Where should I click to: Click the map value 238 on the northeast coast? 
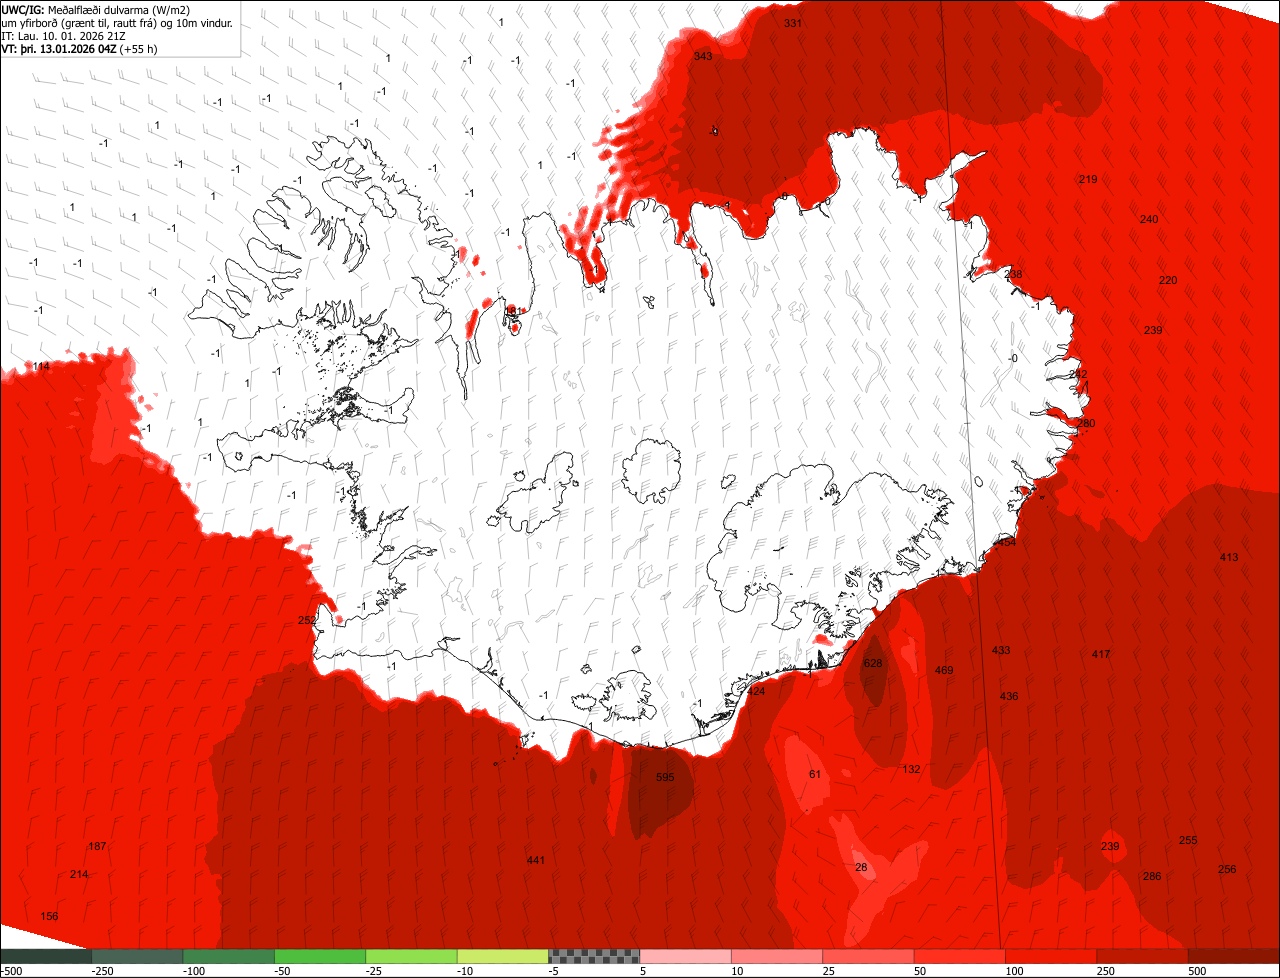[1013, 274]
